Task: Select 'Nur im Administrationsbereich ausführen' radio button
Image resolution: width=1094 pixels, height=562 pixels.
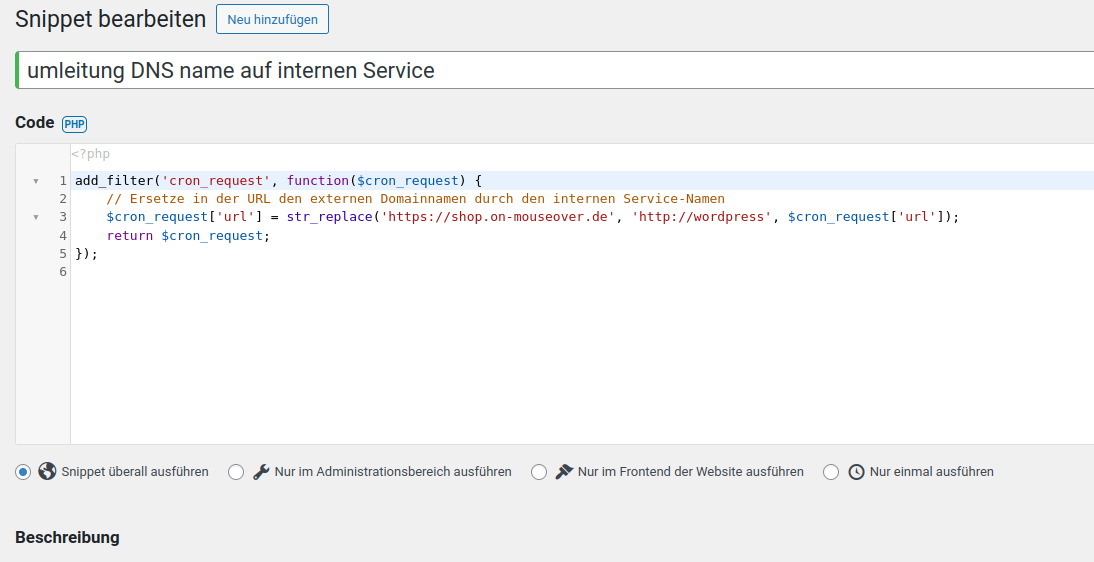Action: click(236, 472)
